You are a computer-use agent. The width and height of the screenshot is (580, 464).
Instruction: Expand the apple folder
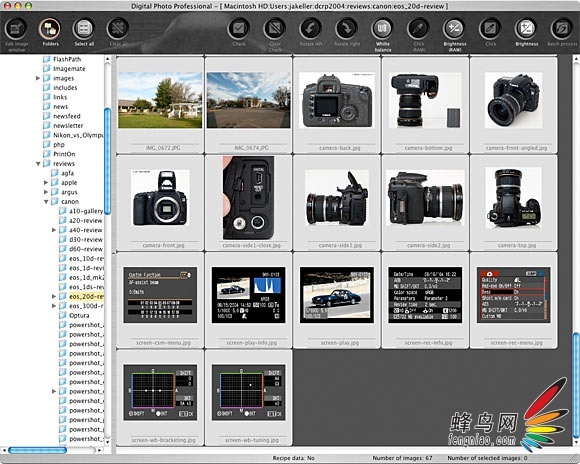click(46, 182)
